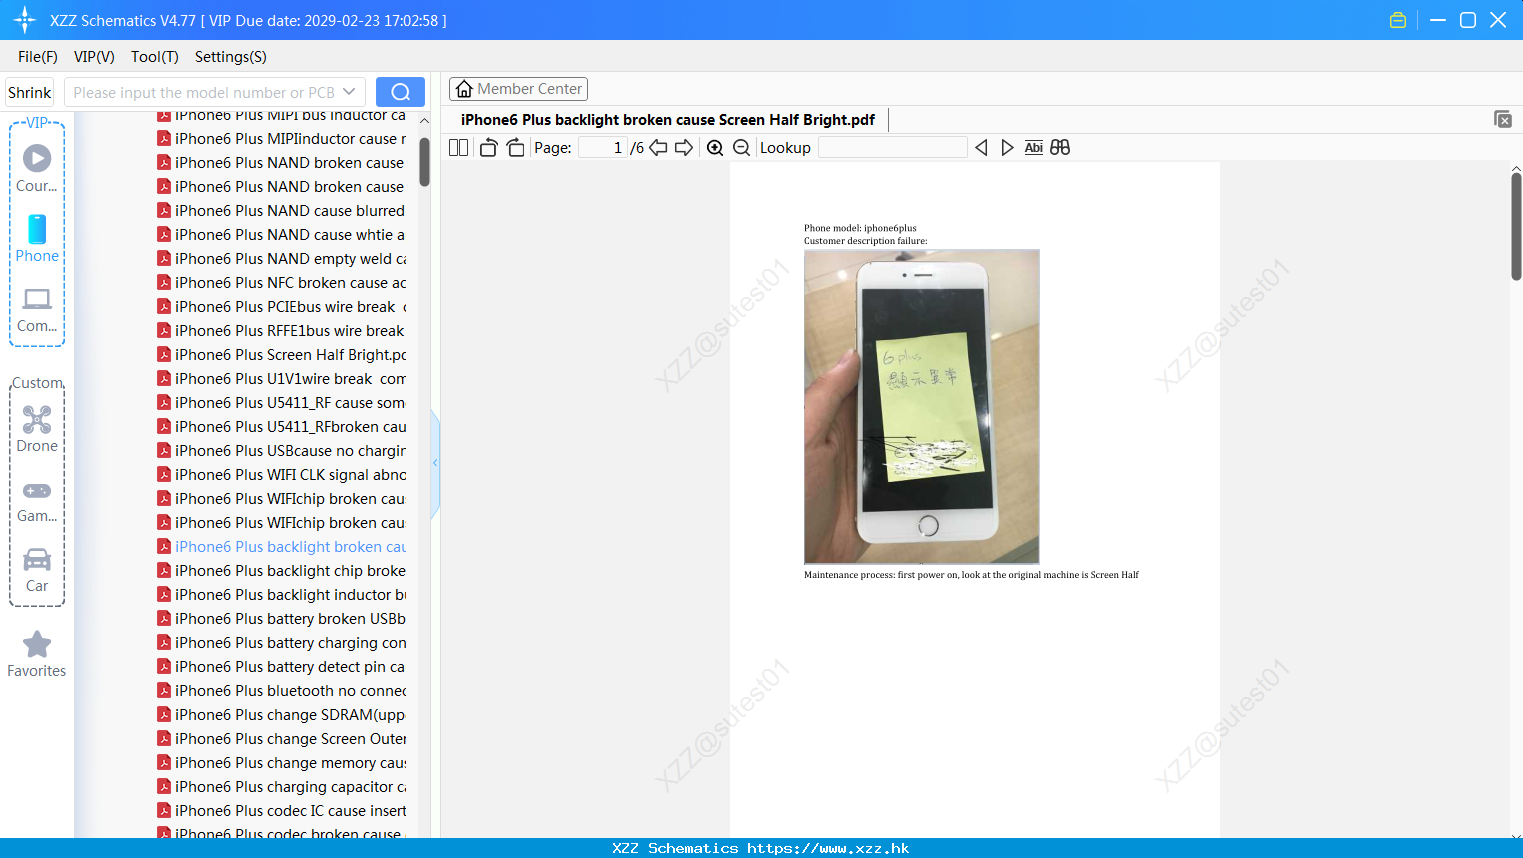1523x858 pixels.
Task: Click the XZZ Schematics star logo
Action: point(25,20)
